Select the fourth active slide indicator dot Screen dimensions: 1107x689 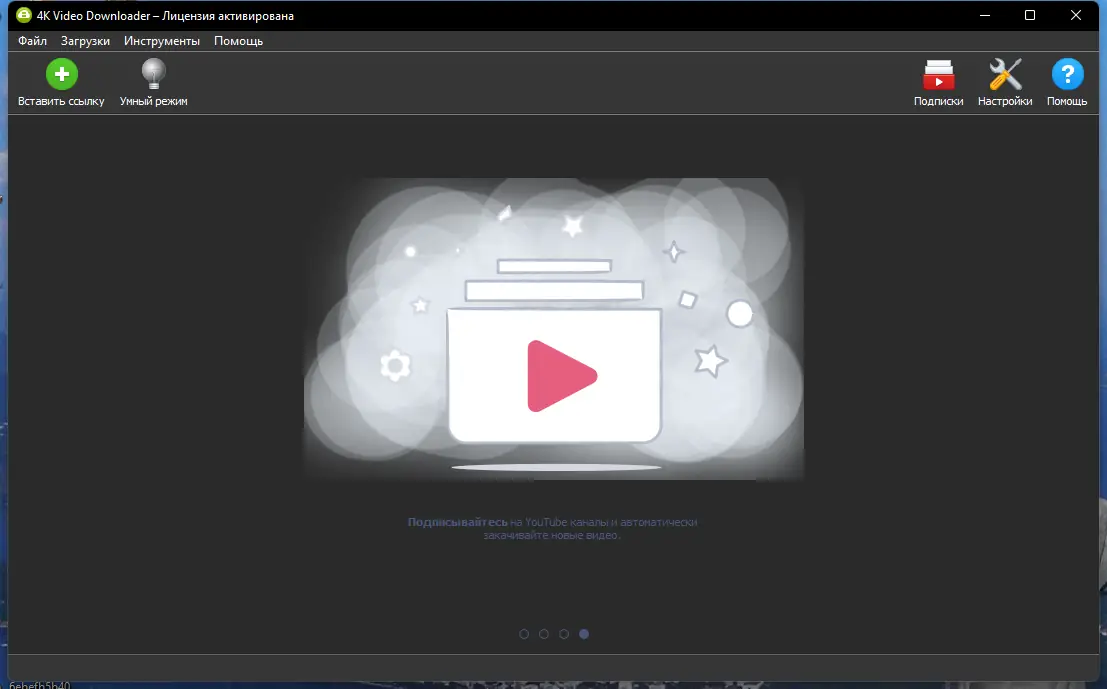point(584,634)
